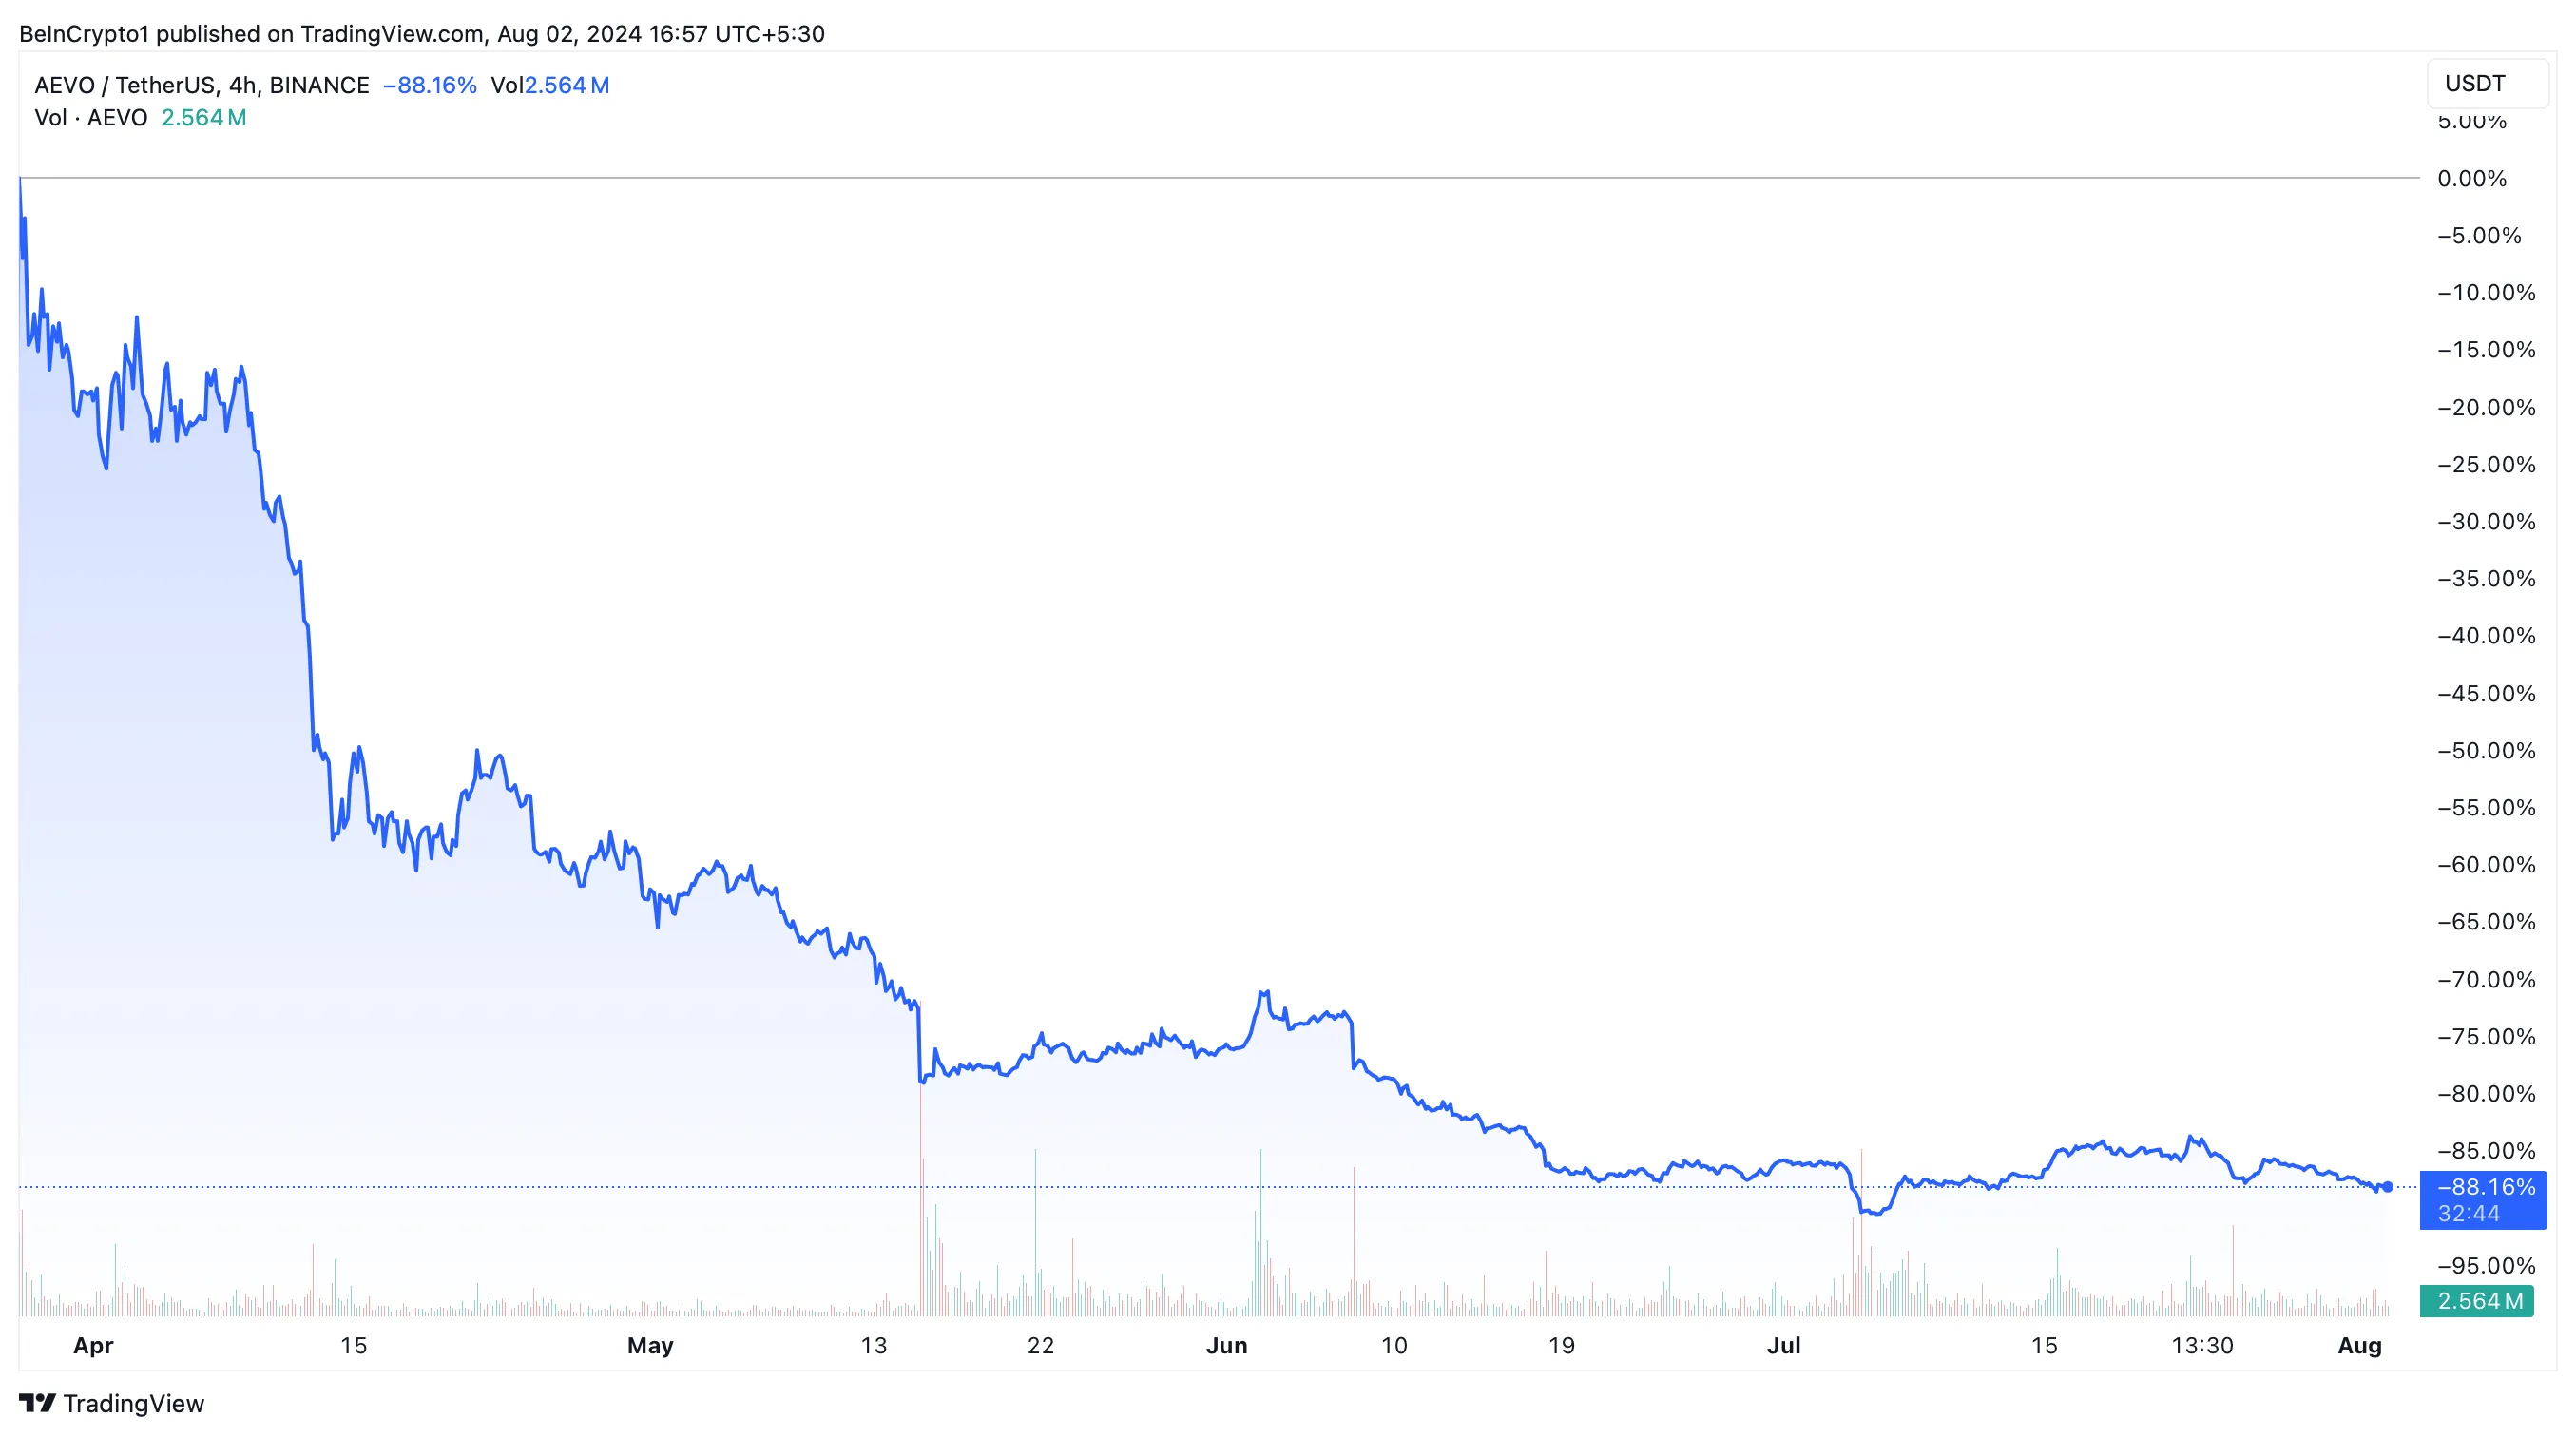The height and width of the screenshot is (1437, 2576).
Task: Click the AEVO / TetherUS symbol title
Action: (x=124, y=85)
